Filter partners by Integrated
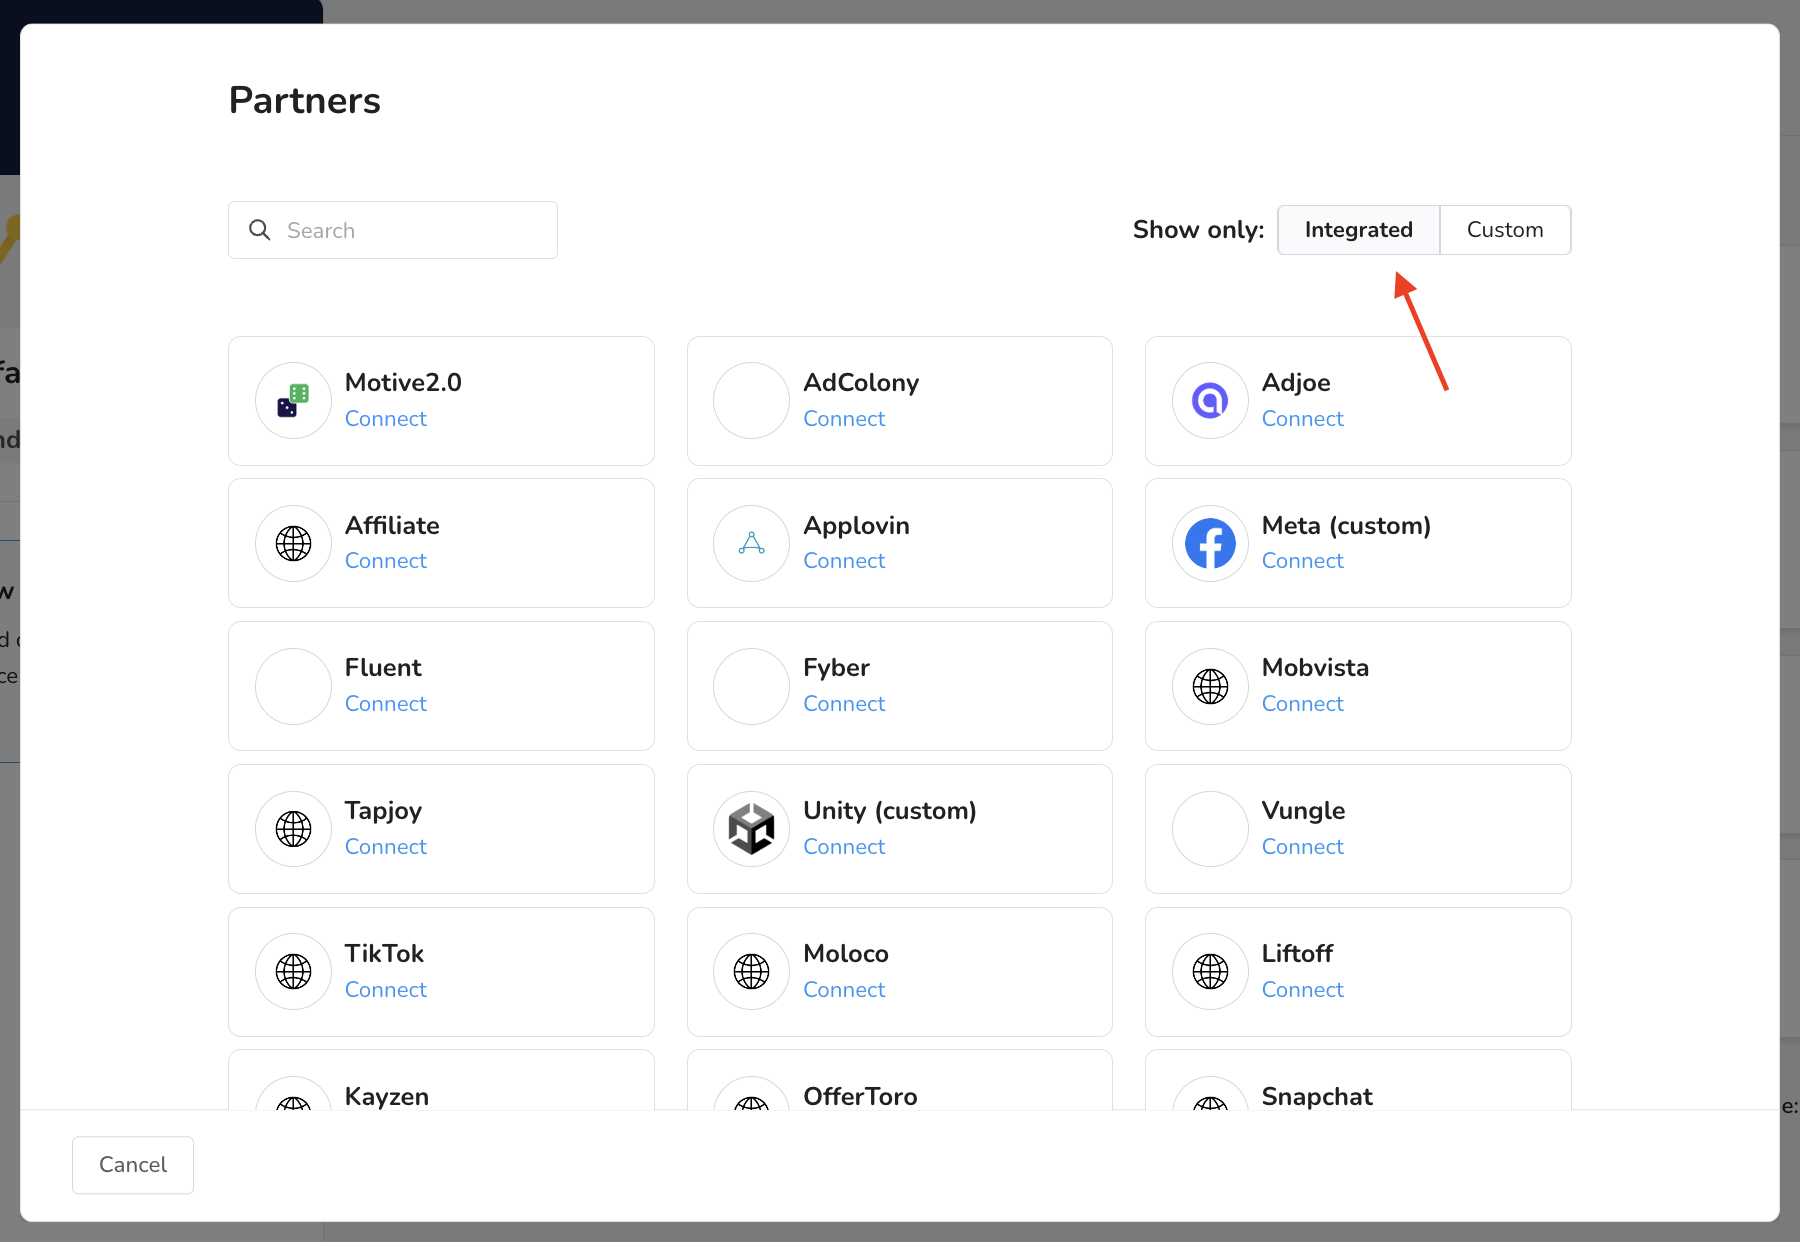 tap(1358, 230)
